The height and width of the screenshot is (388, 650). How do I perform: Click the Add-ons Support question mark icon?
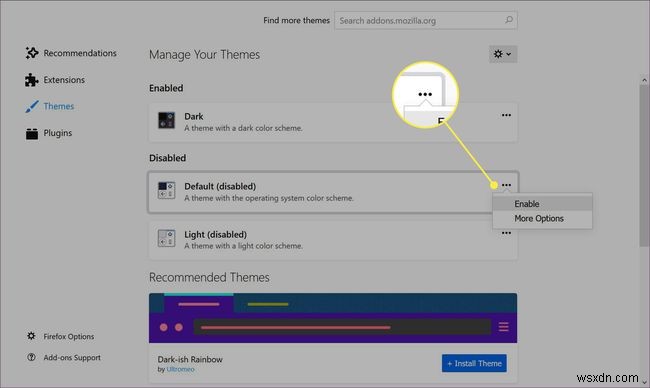click(31, 357)
